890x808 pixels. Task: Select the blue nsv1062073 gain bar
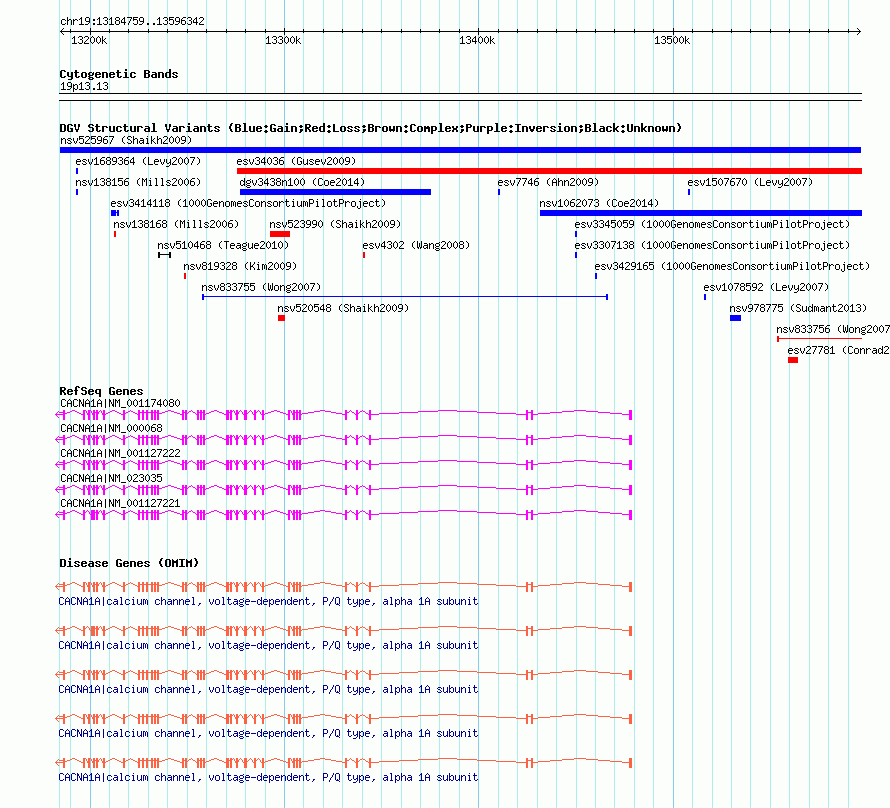coord(700,213)
